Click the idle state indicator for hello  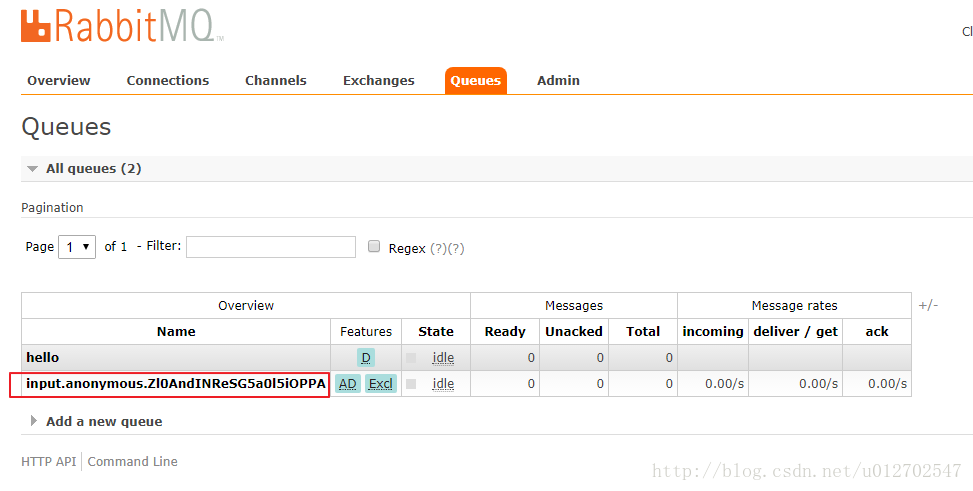pos(443,358)
